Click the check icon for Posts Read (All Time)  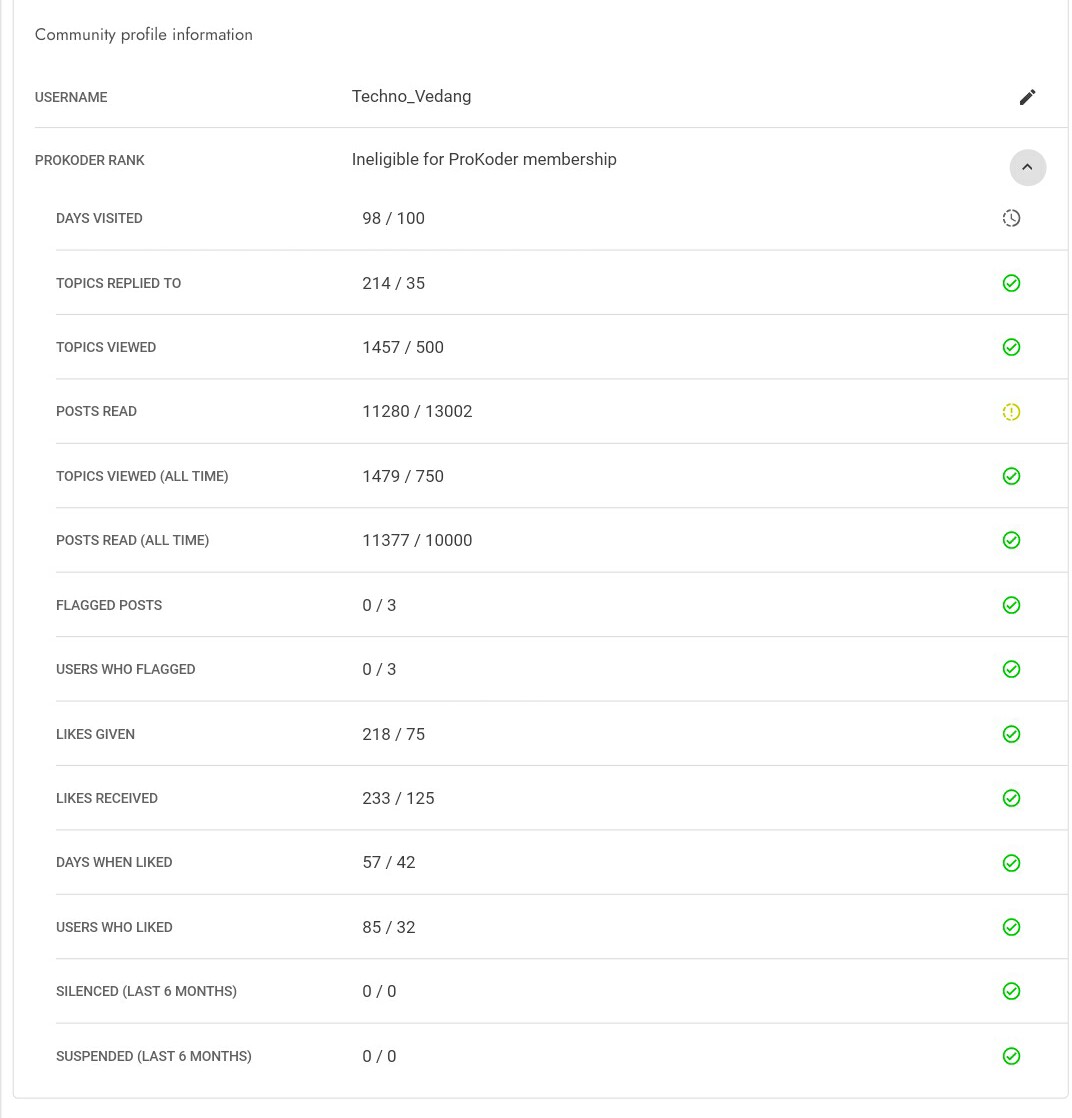click(x=1011, y=540)
